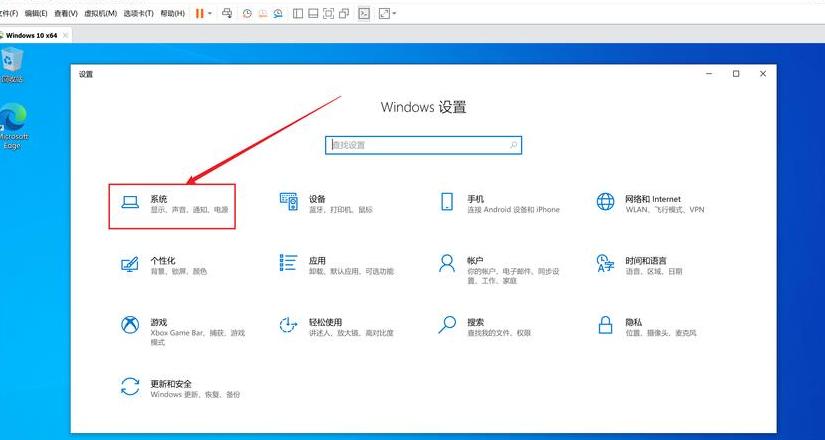
Task: Open the 选项卡(T) menu
Action: [x=138, y=13]
